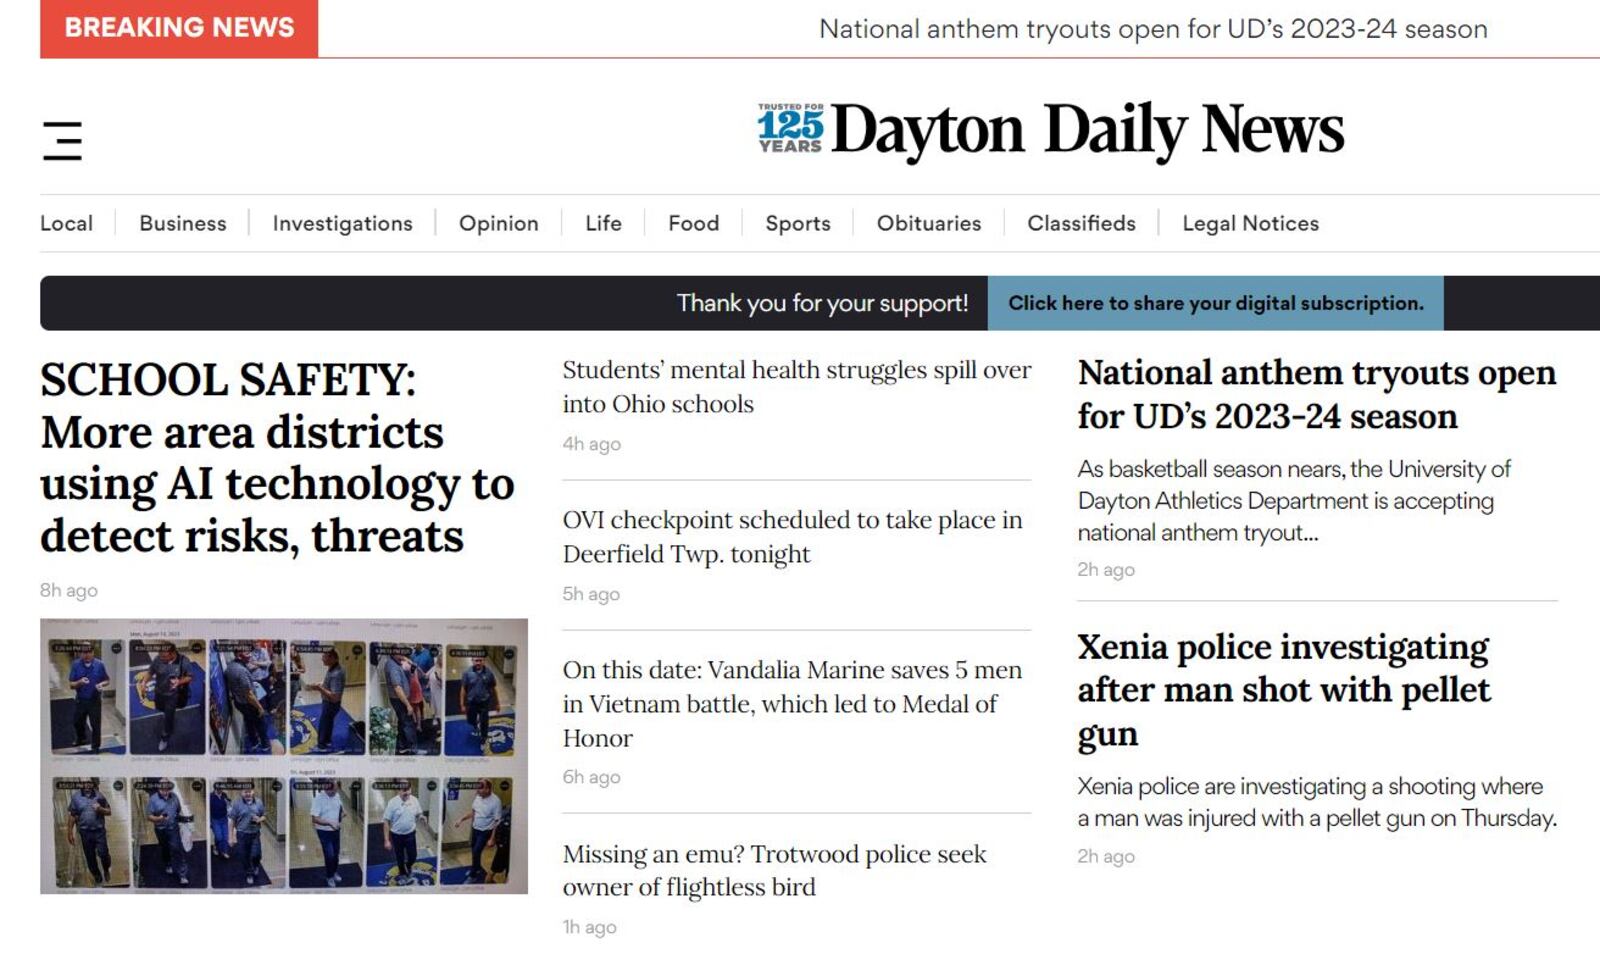Click the 1h ago timestamp
Screen dimensions: 1600x954
click(589, 927)
